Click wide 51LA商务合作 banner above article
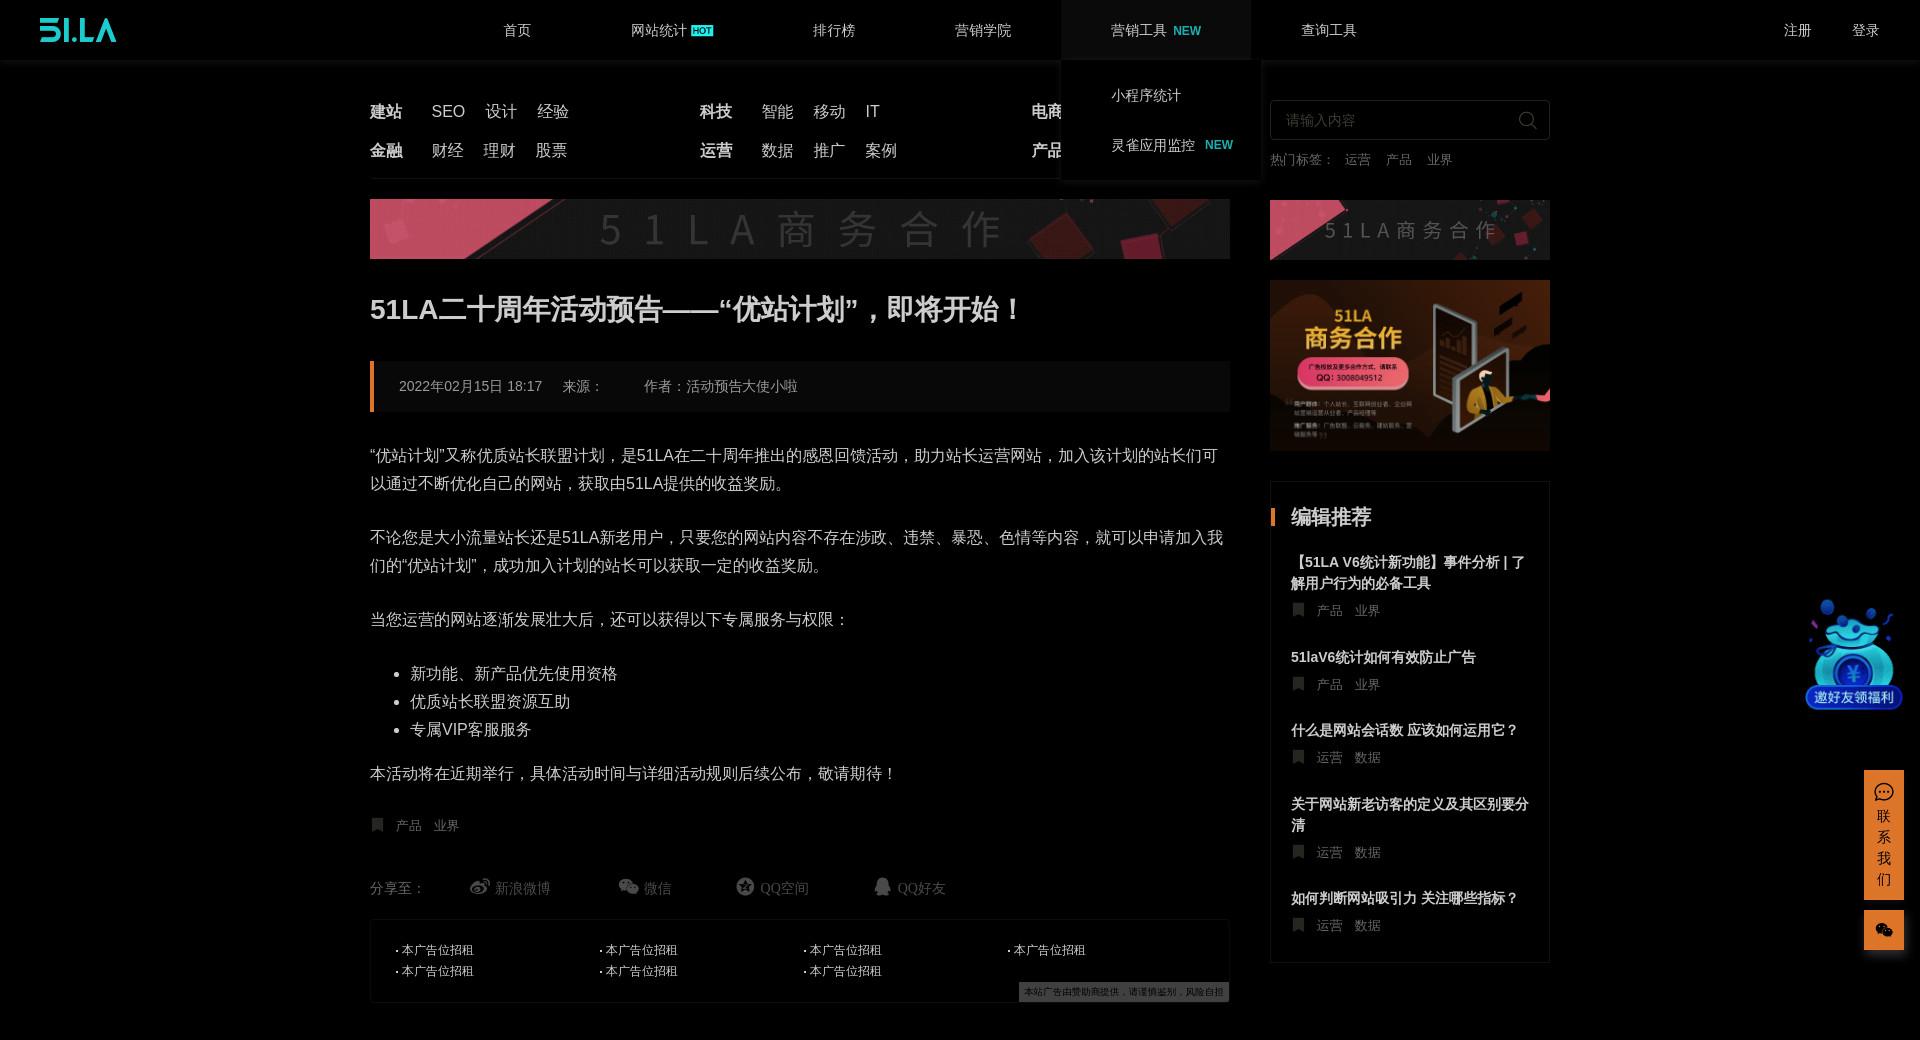 800,229
